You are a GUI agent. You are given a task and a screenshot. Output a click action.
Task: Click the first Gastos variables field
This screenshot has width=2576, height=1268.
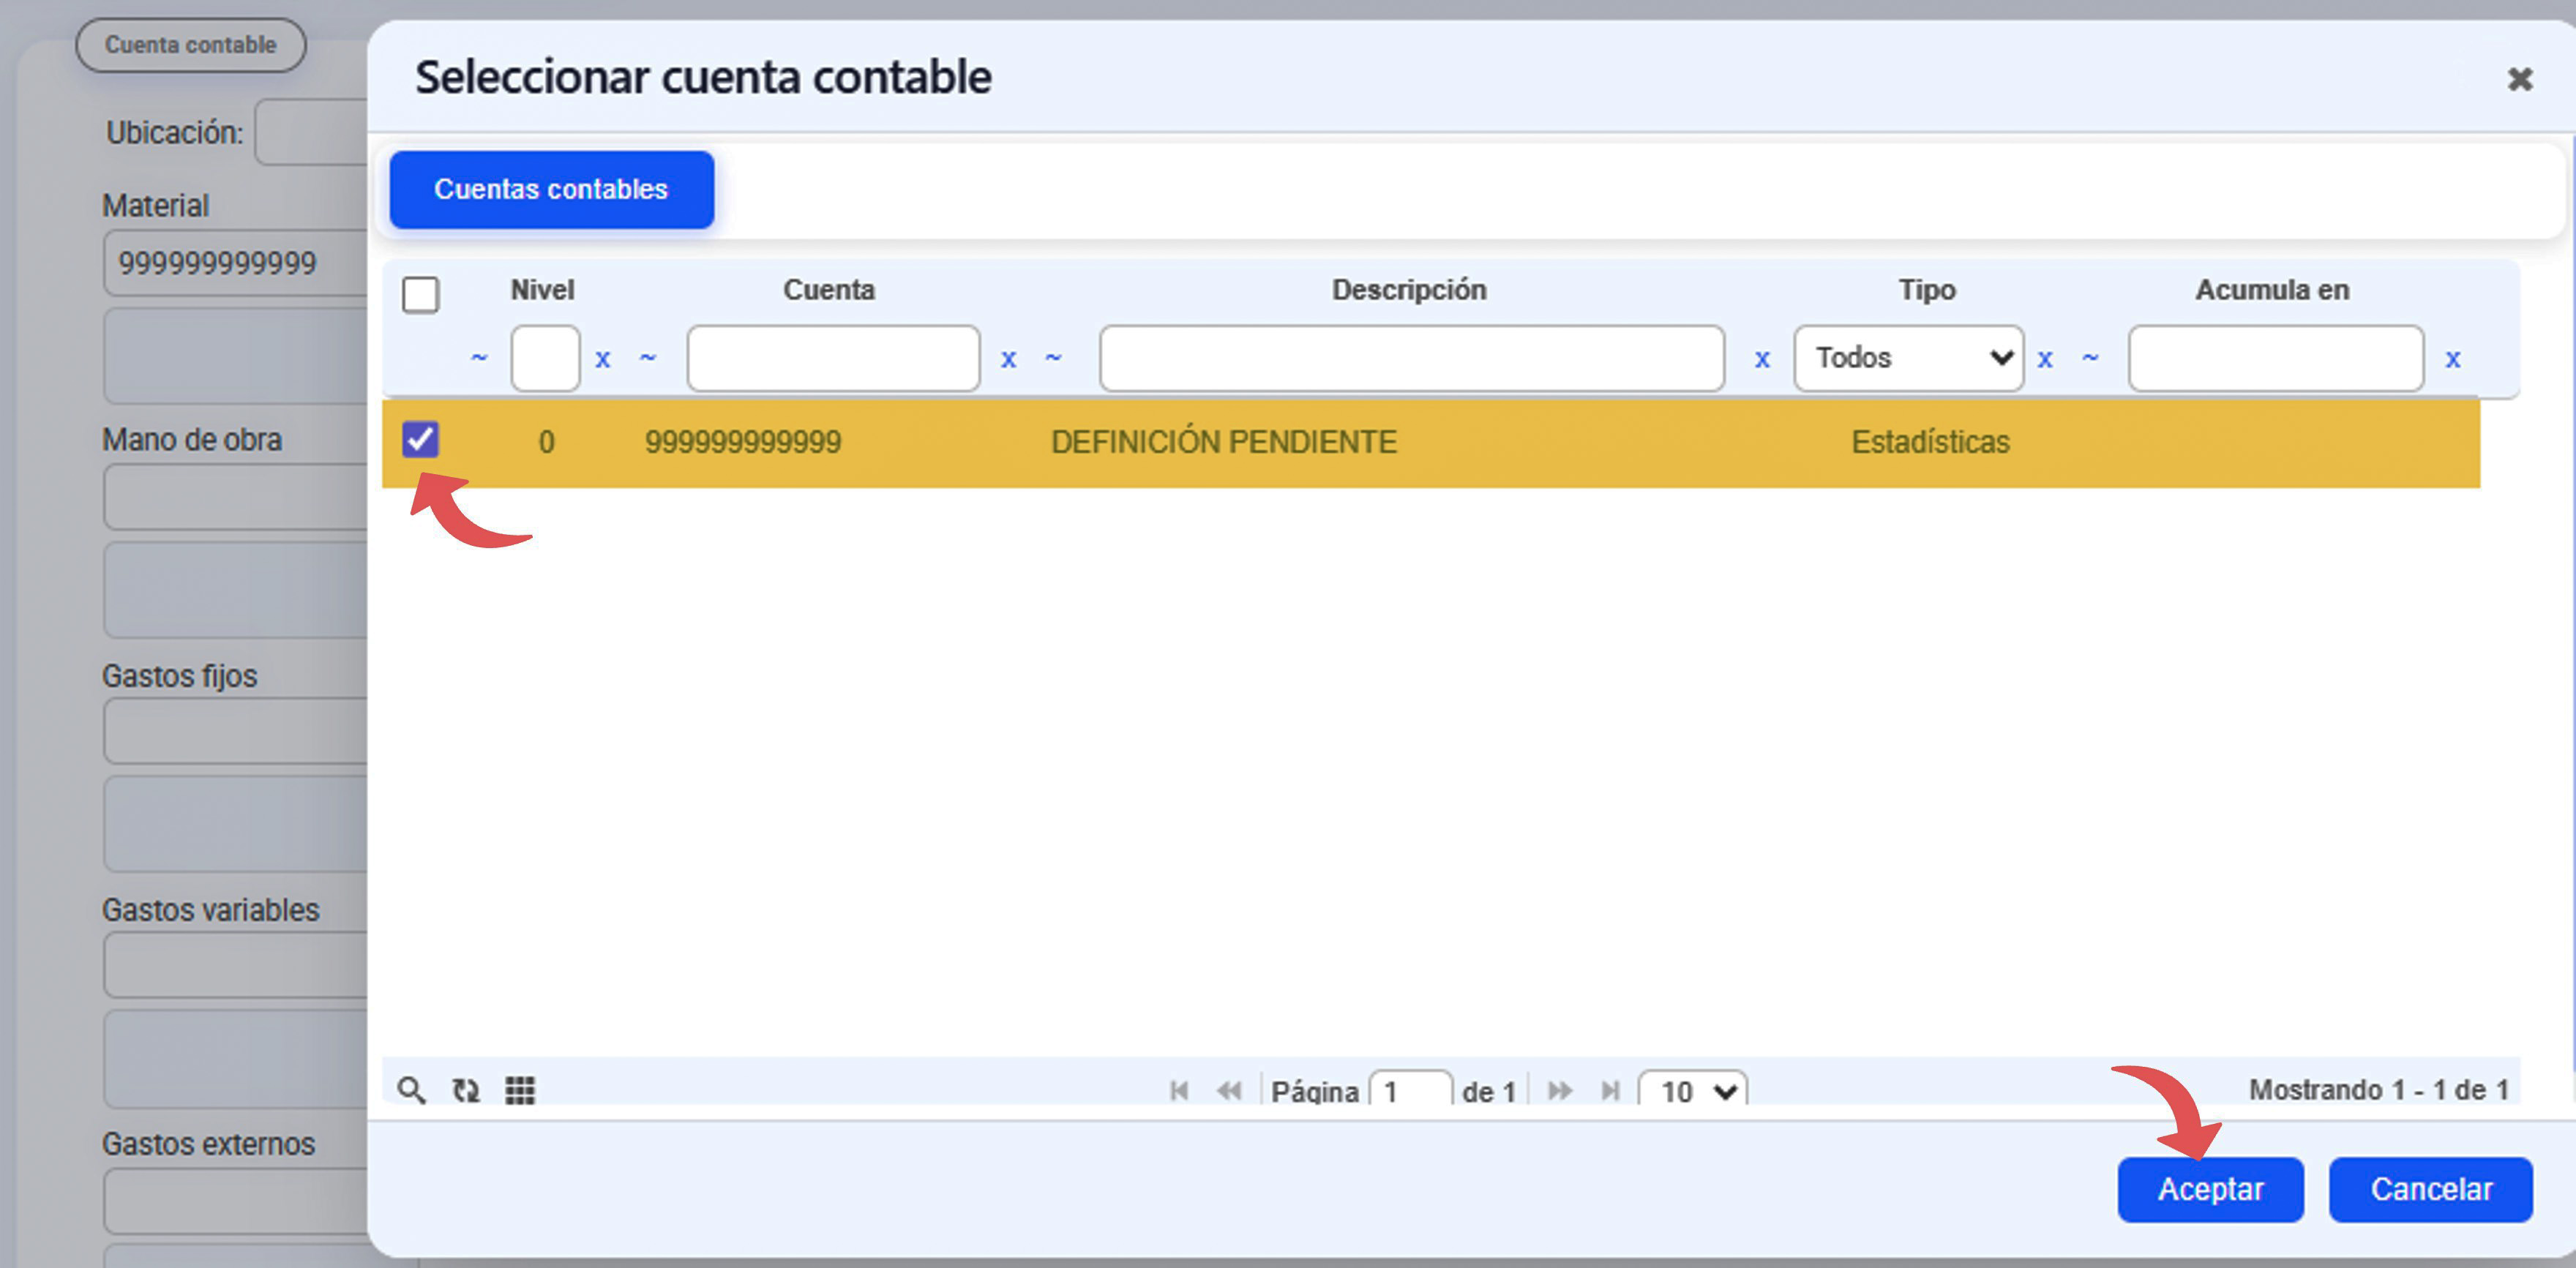[236, 965]
